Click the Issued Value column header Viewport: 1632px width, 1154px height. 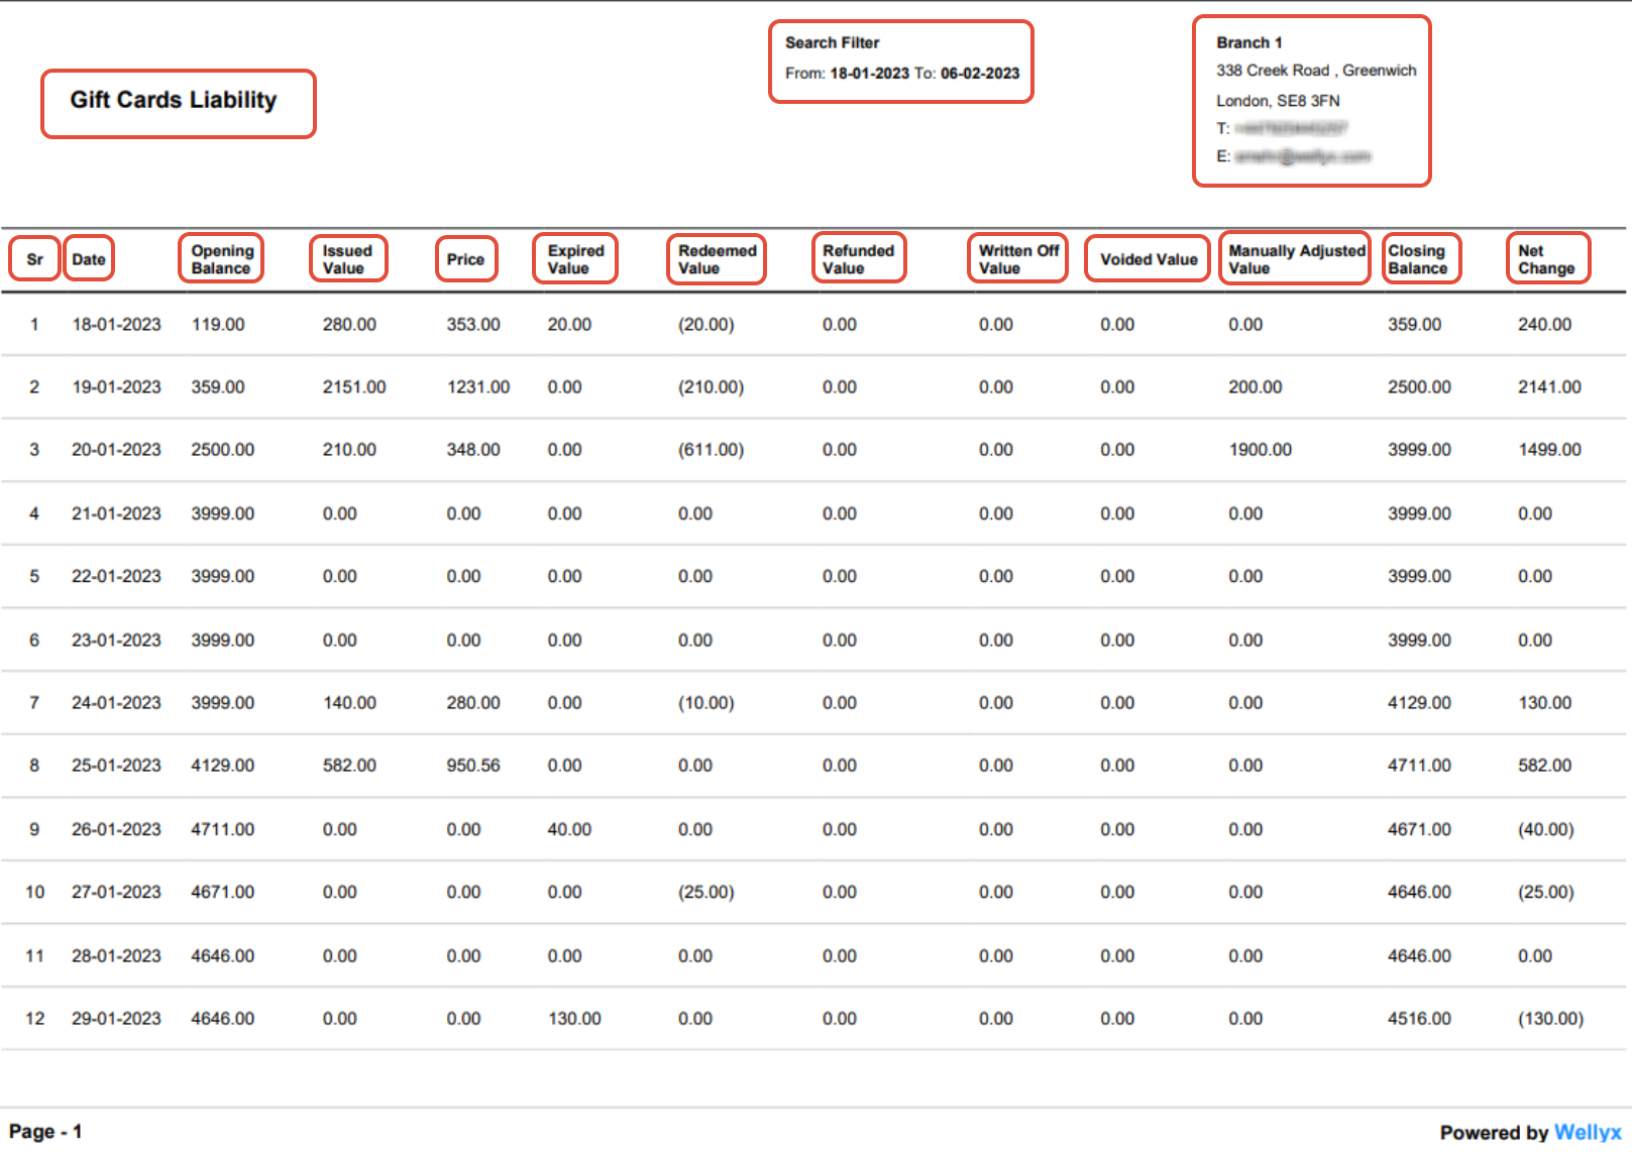point(347,259)
